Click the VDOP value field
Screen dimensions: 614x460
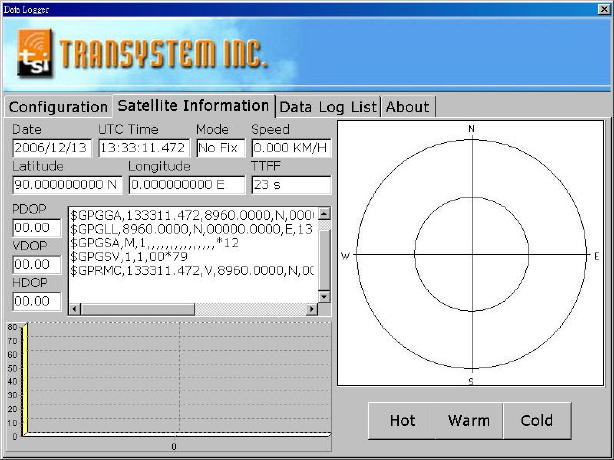[37, 265]
